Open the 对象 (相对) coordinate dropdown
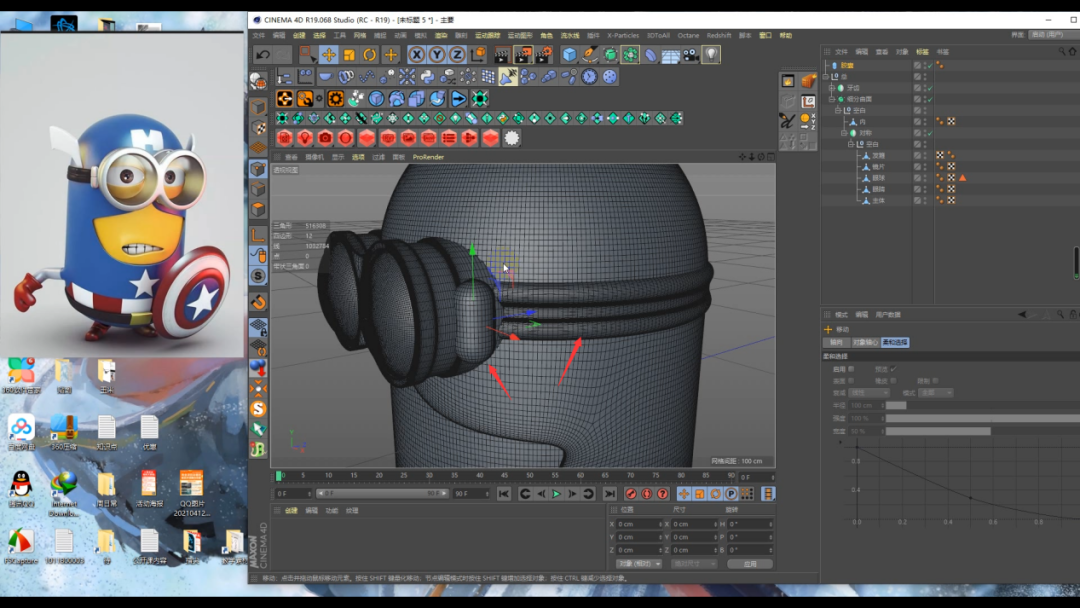The image size is (1080, 608). click(x=638, y=564)
